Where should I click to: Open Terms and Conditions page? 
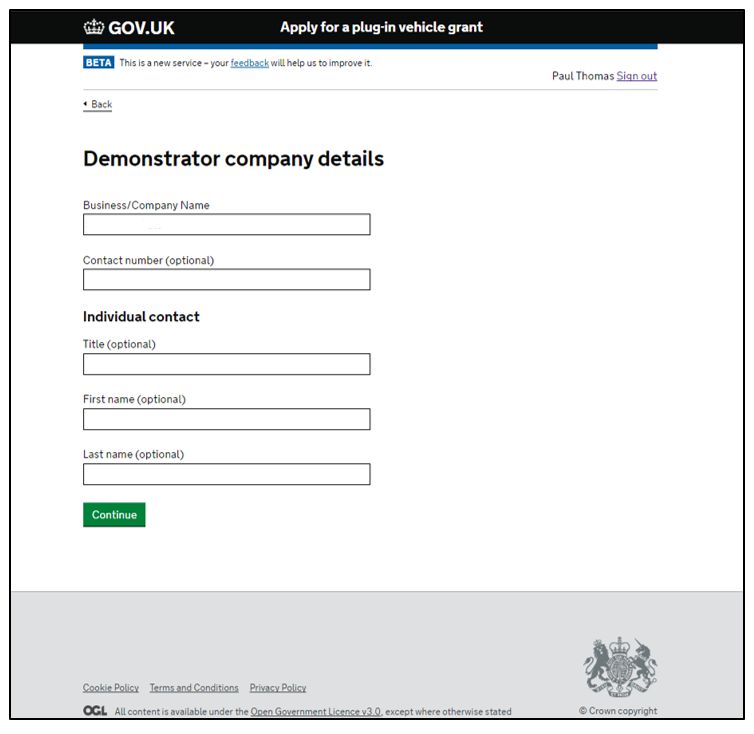tap(194, 688)
